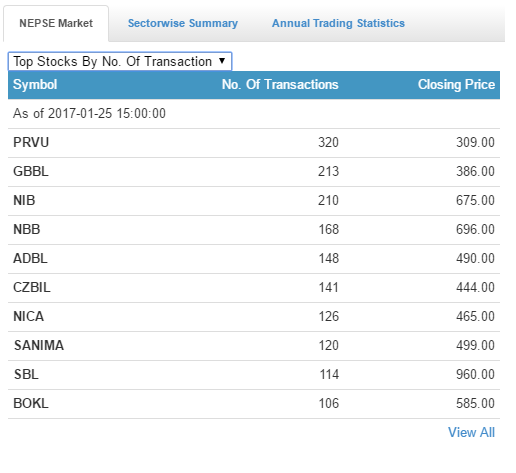Select the ADBL symbol
This screenshot has width=516, height=473.
coord(30,259)
